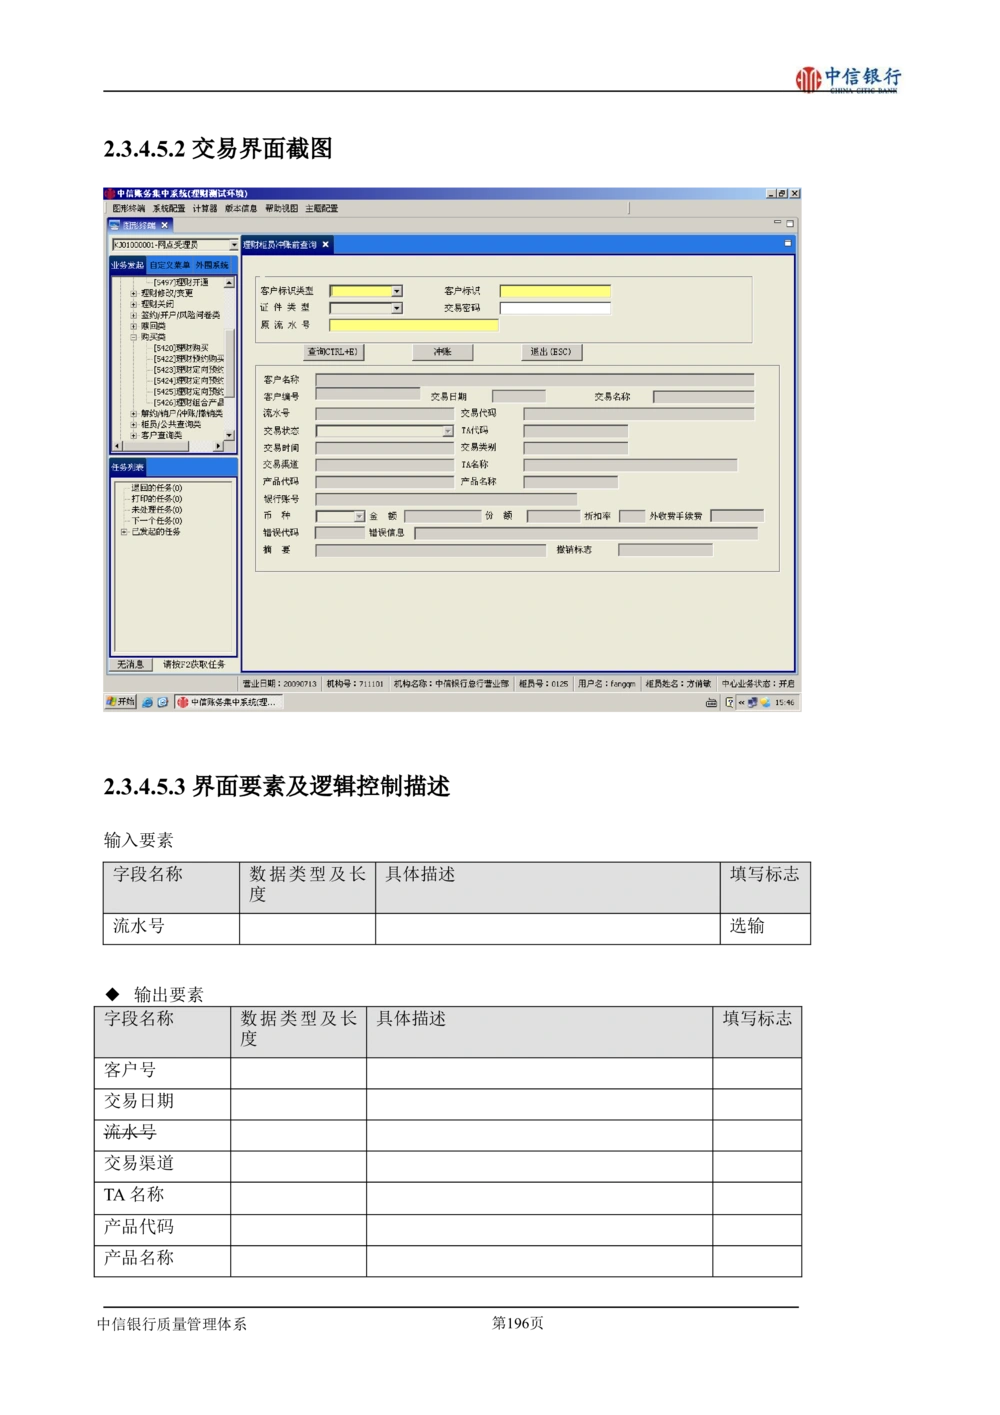Click the CITIC logo in title bar
The width and height of the screenshot is (1000, 1415).
pos(109,194)
